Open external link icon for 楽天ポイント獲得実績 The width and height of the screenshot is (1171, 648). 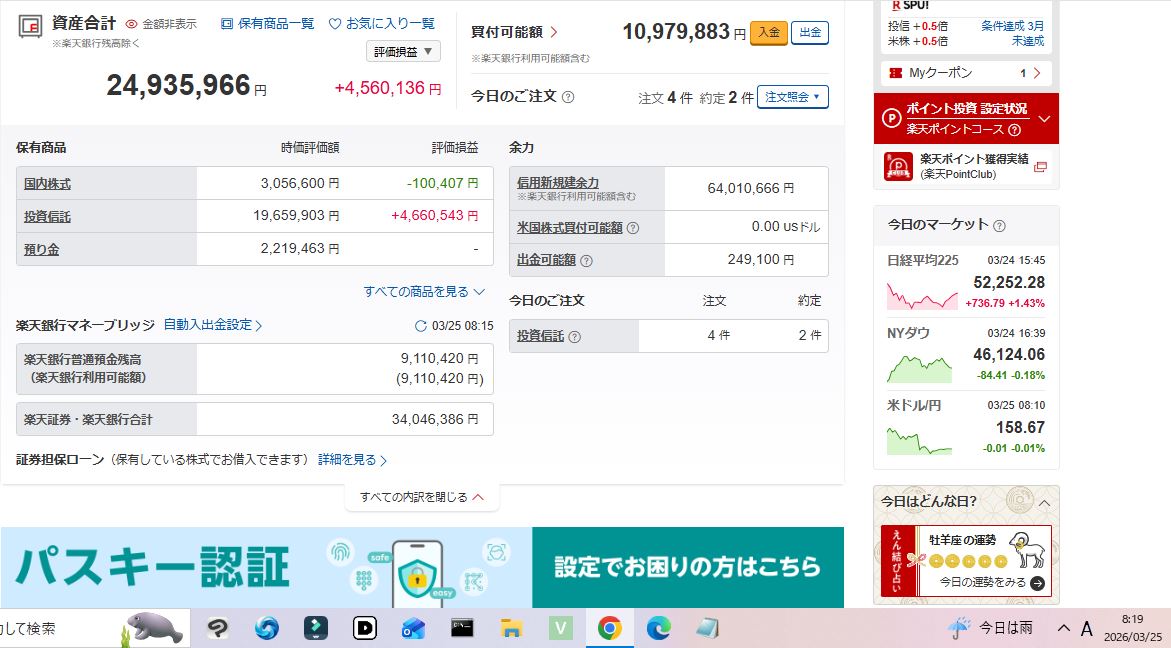click(x=1040, y=167)
